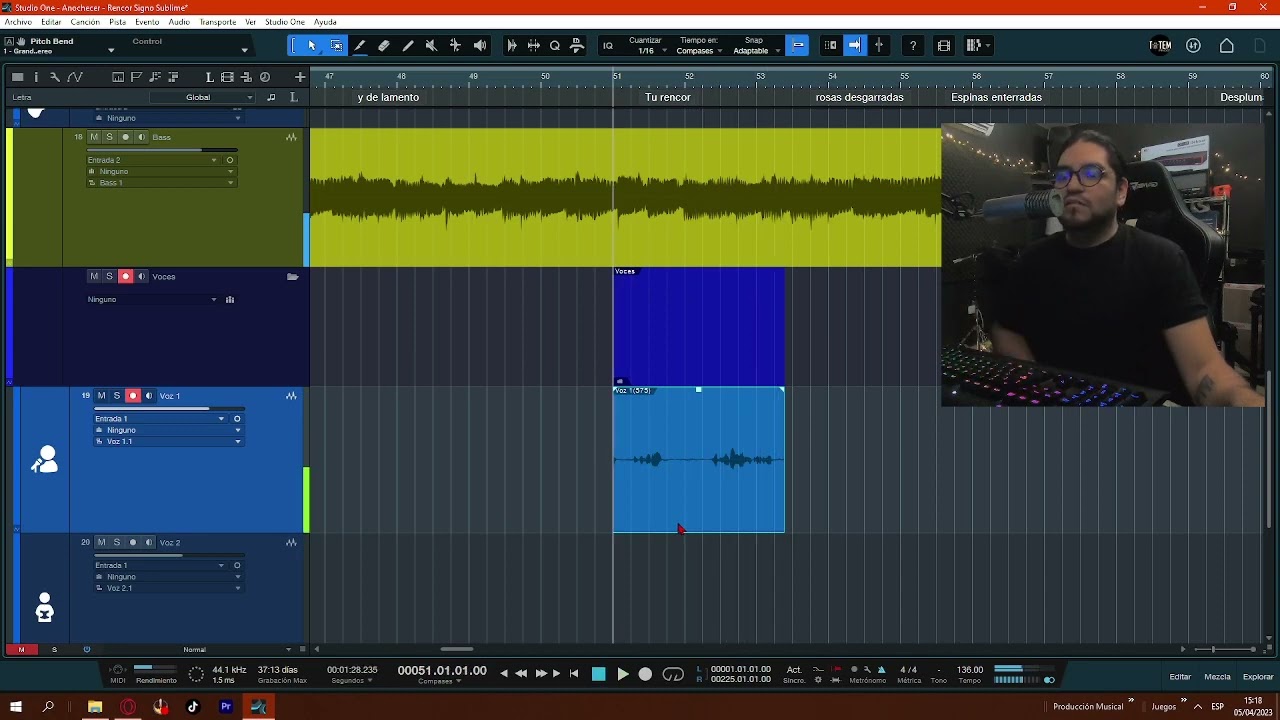Open the Editar view

[x=1180, y=677]
